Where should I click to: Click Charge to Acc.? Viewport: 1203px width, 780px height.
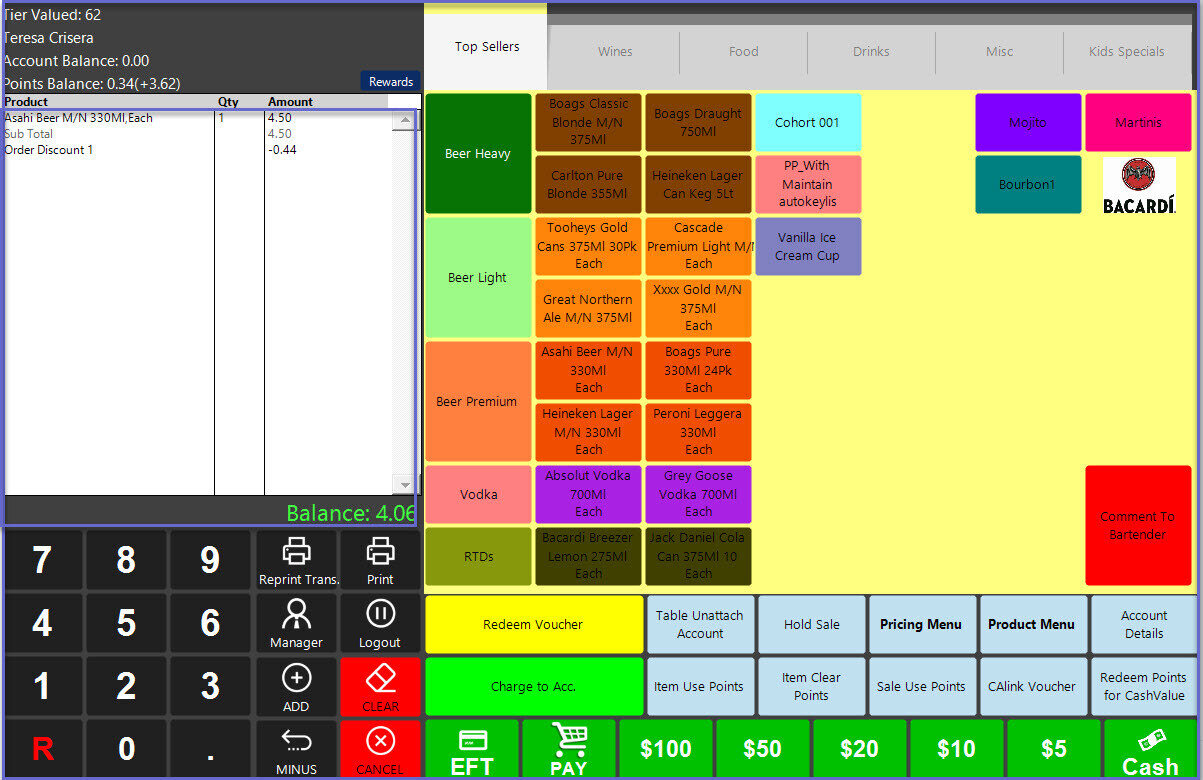click(x=533, y=687)
